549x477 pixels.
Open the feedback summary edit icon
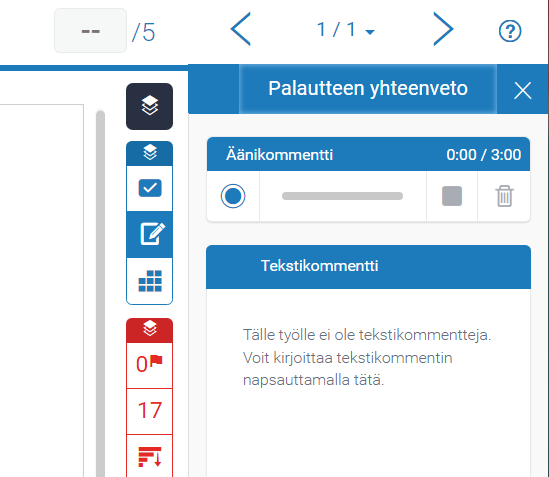coord(150,234)
